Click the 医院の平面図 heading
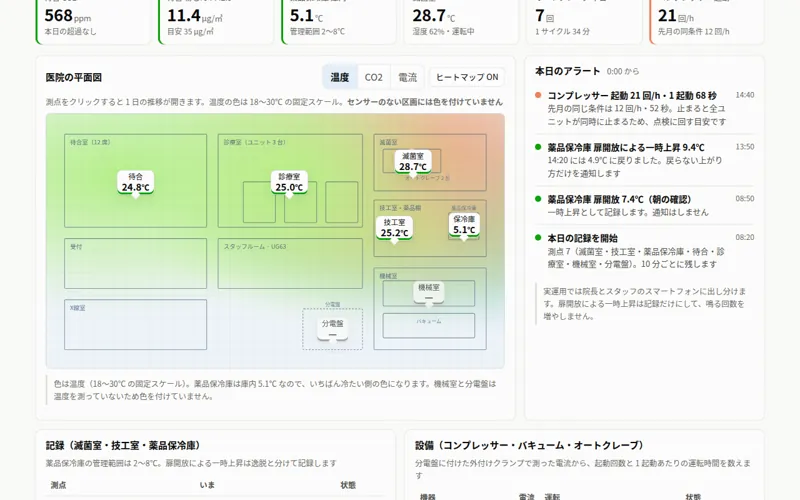This screenshot has width=800, height=500. coord(73,77)
